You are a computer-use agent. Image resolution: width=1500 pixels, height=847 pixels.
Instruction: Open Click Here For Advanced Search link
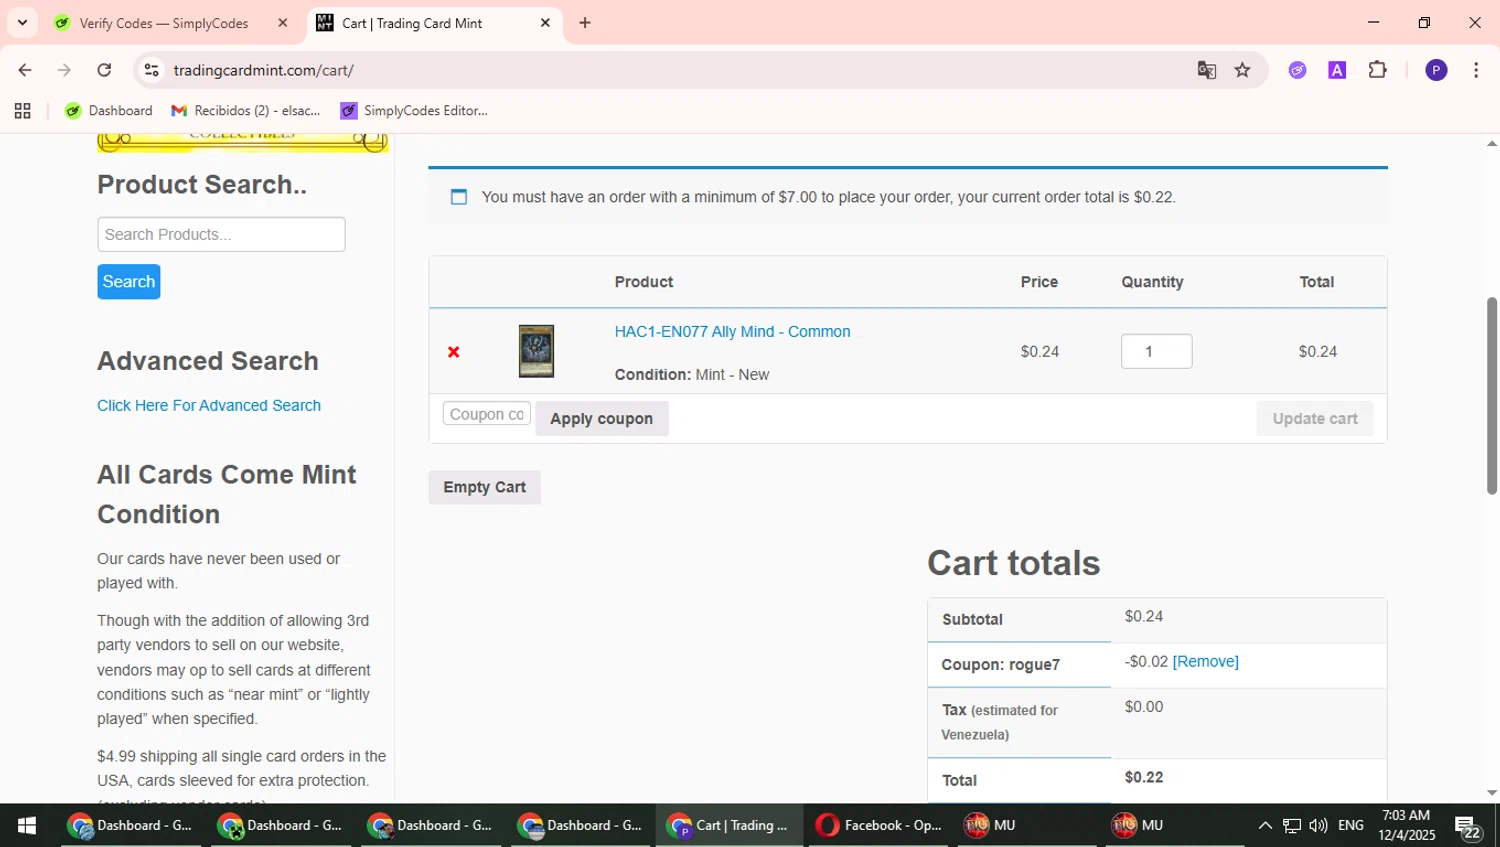[209, 405]
